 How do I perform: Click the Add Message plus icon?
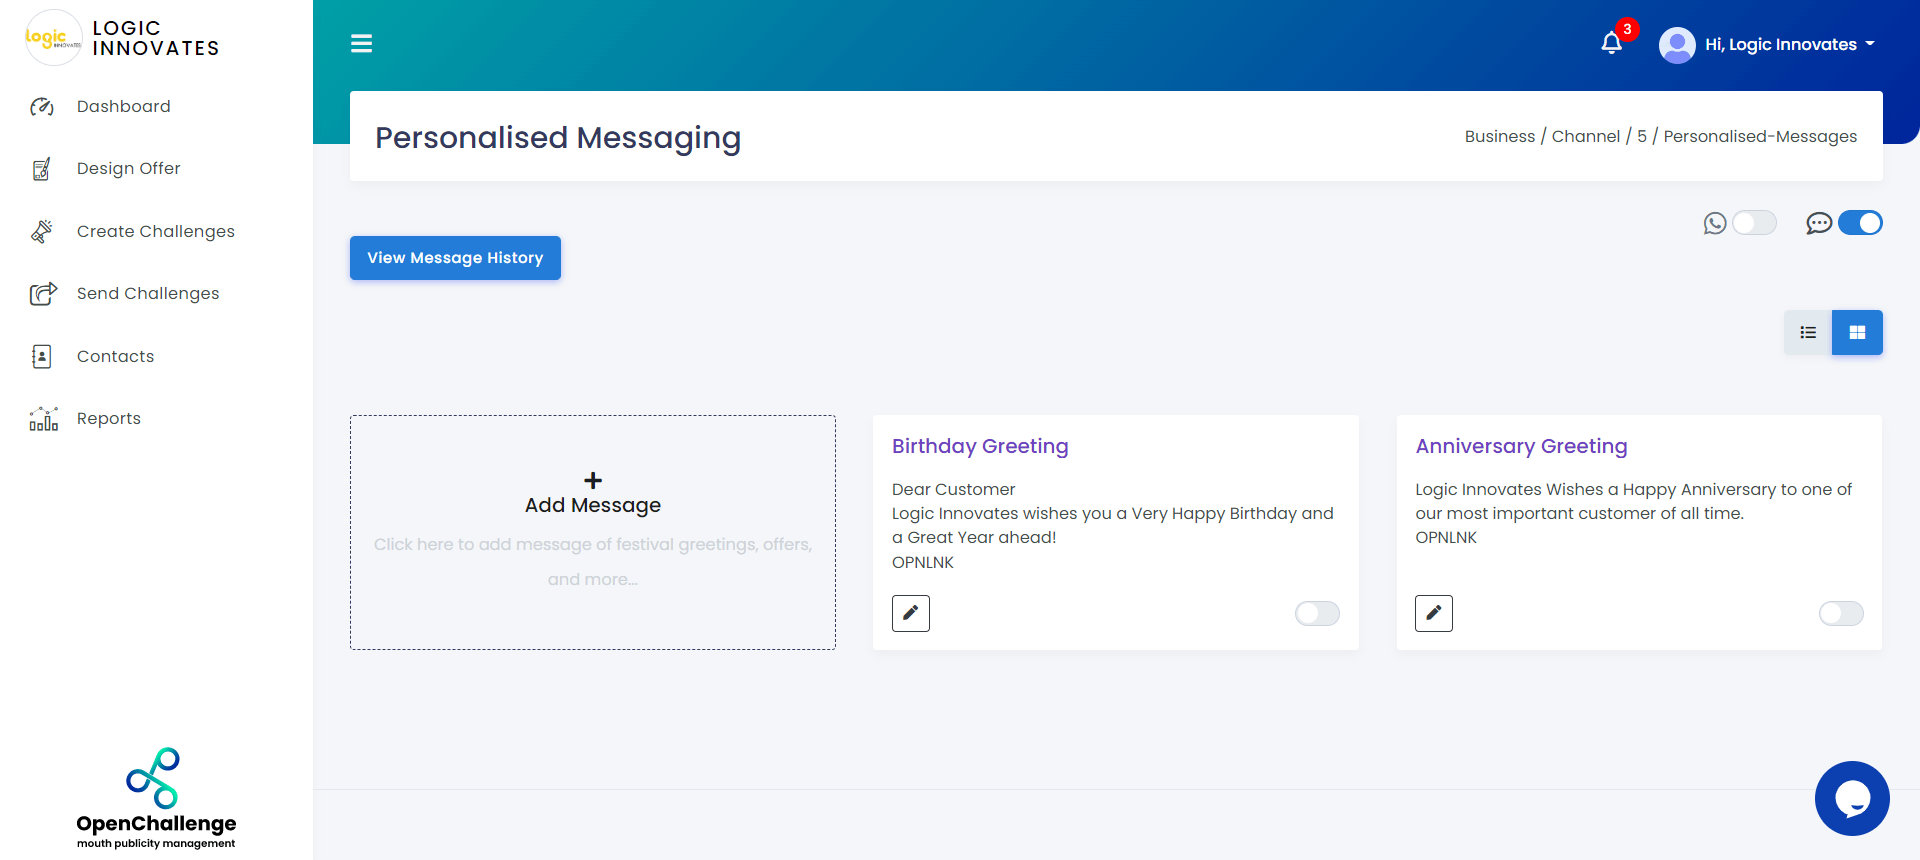click(x=593, y=480)
